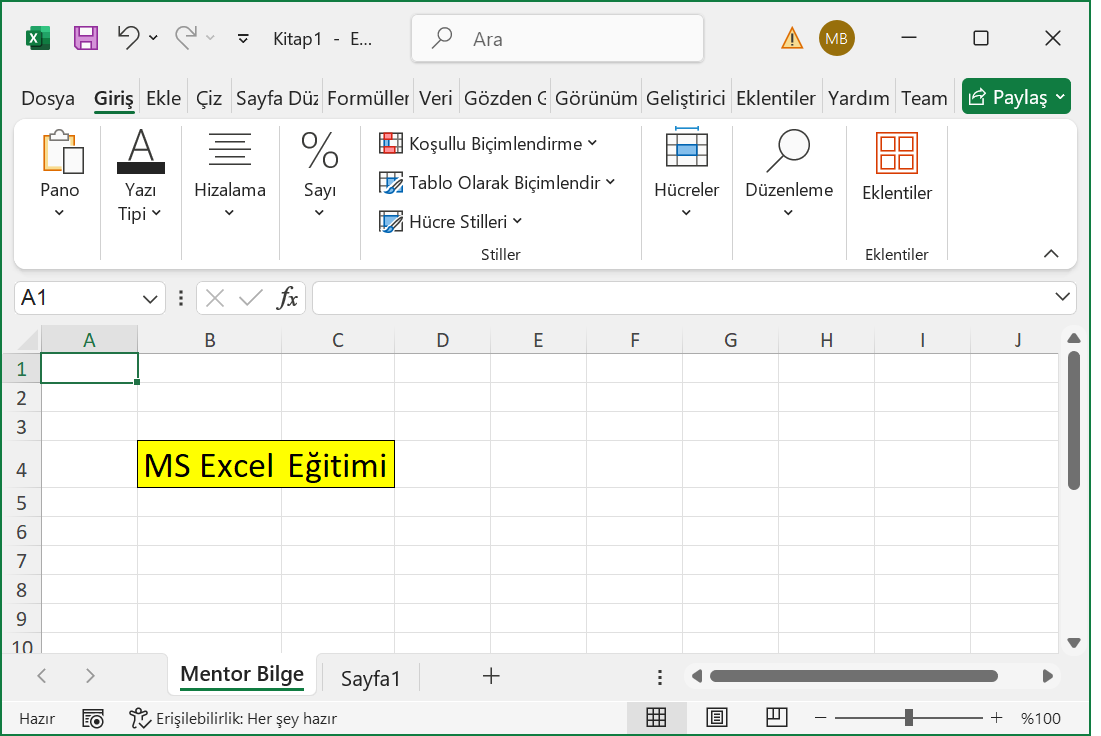Click the Excel application logo icon
This screenshot has height=736, width=1101.
[x=38, y=38]
